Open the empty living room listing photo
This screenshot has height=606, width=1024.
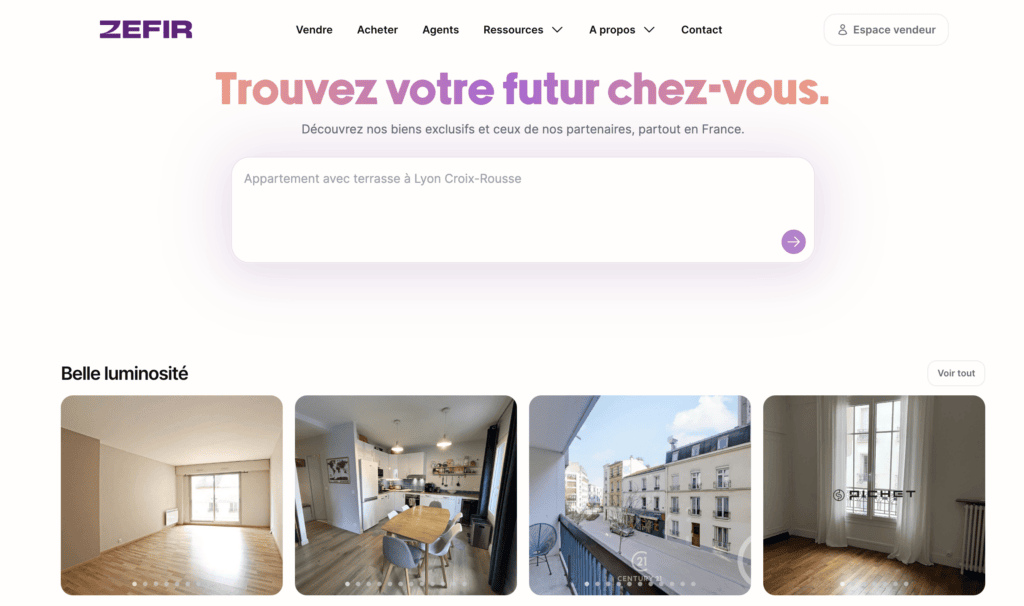(x=172, y=495)
